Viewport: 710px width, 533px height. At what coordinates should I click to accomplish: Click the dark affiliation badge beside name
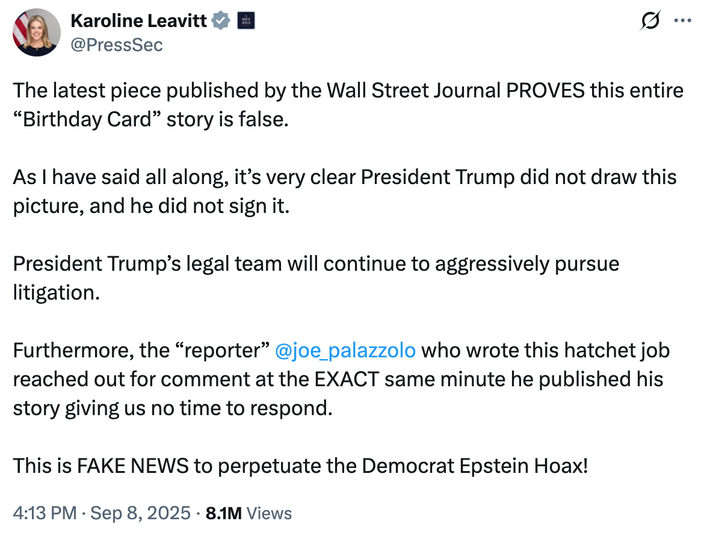coord(246,21)
